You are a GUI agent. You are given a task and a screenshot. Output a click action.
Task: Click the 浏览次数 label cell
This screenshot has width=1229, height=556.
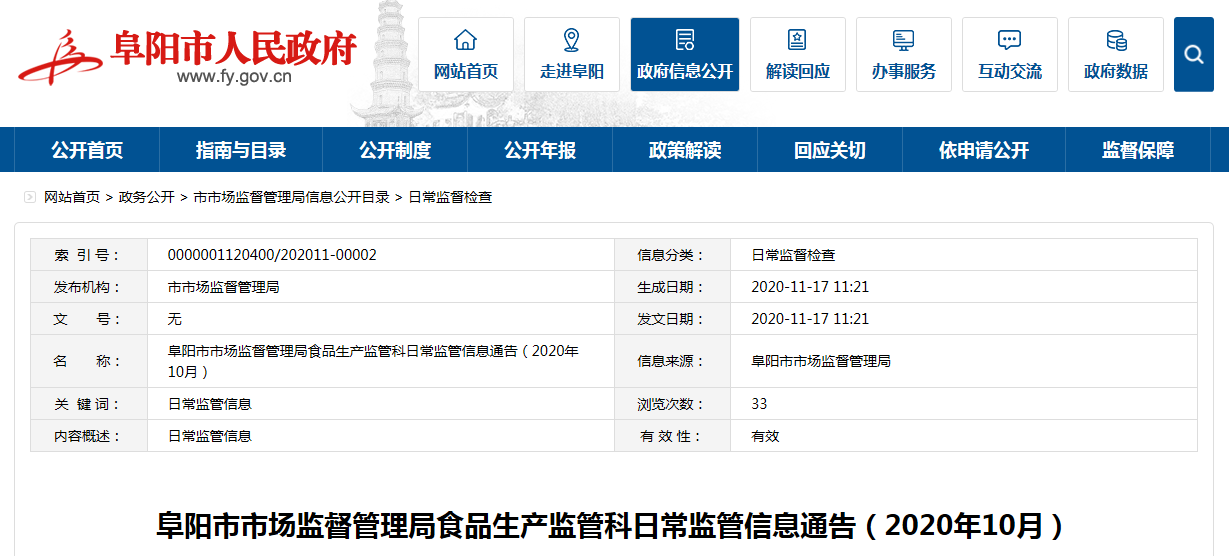672,404
